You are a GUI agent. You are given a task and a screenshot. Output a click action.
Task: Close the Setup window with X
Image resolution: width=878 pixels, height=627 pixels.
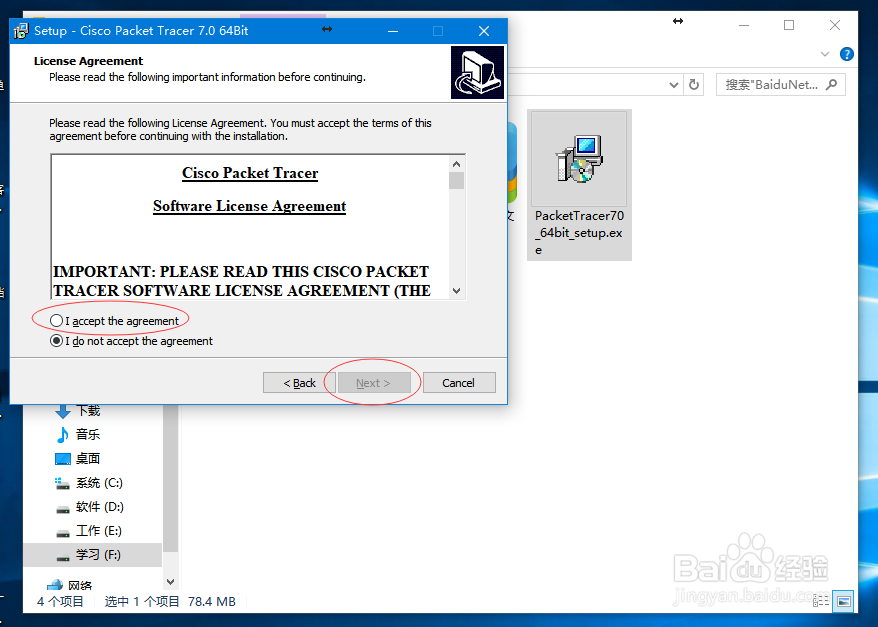click(484, 31)
